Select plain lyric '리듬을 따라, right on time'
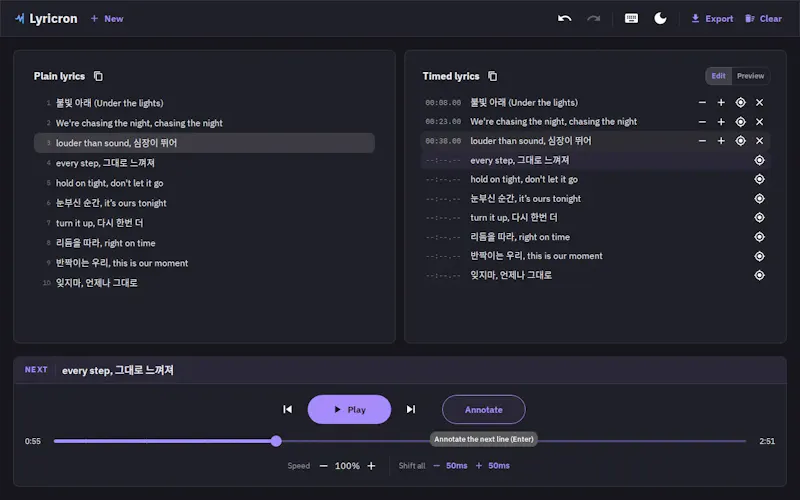The height and width of the screenshot is (500, 800). point(204,243)
